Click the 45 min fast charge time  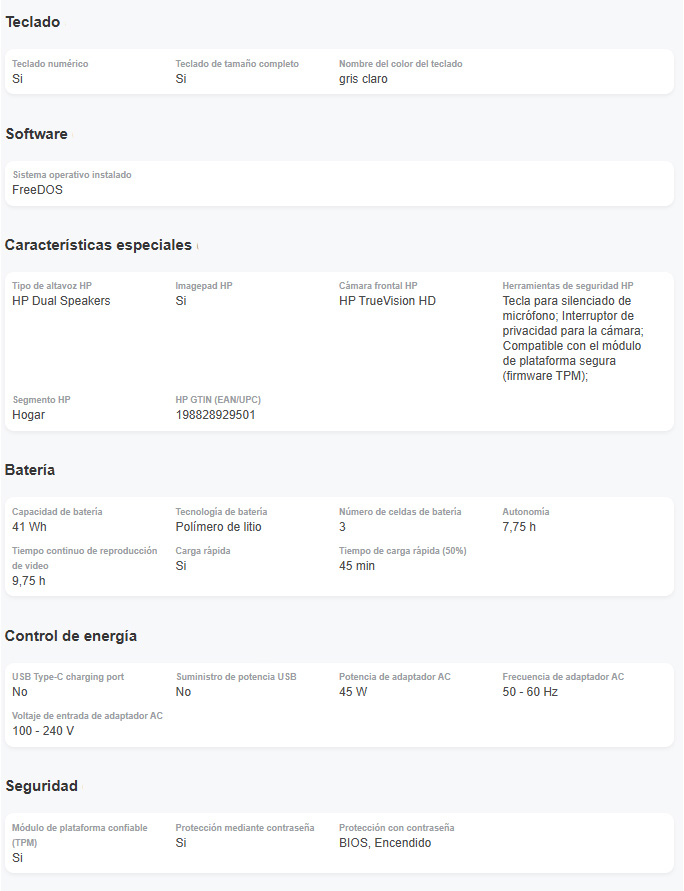click(x=357, y=566)
